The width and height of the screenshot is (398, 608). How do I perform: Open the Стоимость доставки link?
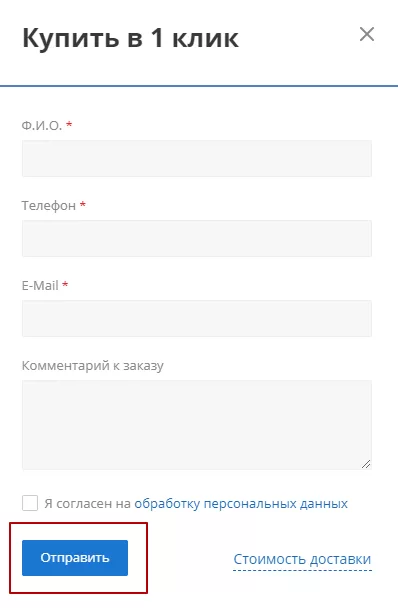pos(303,560)
